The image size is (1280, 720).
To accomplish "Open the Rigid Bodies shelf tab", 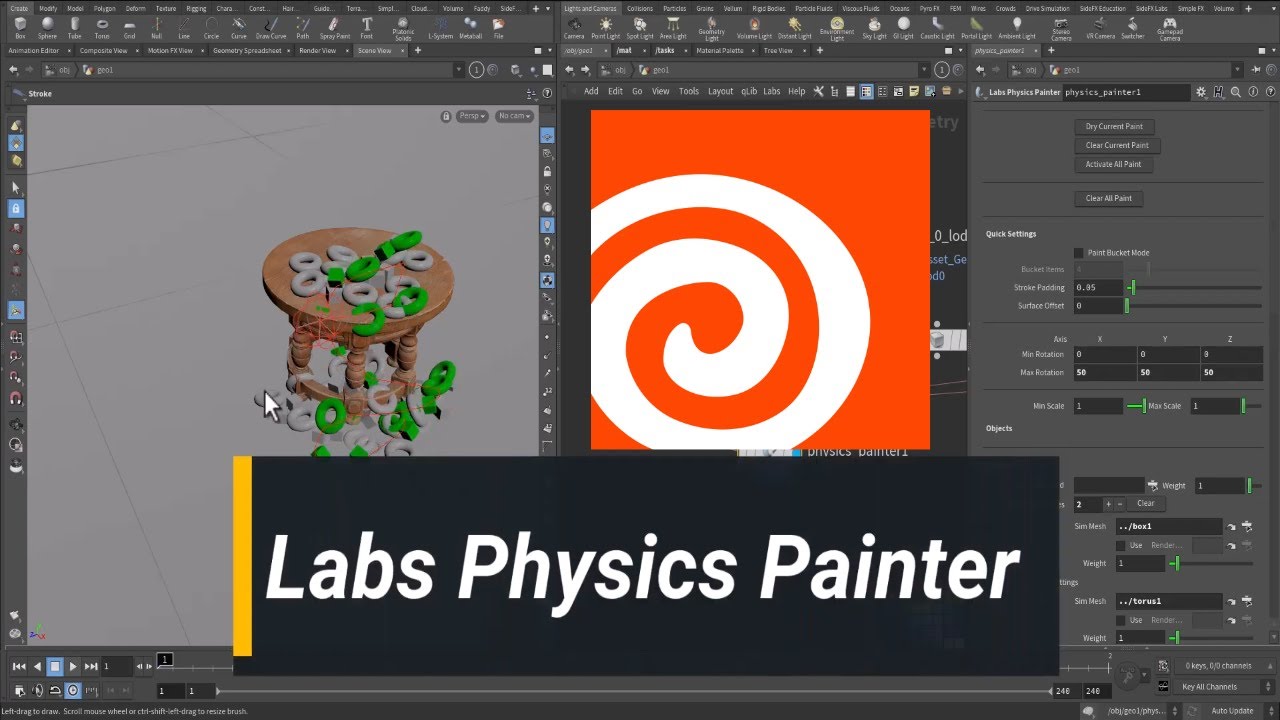I will click(x=769, y=8).
